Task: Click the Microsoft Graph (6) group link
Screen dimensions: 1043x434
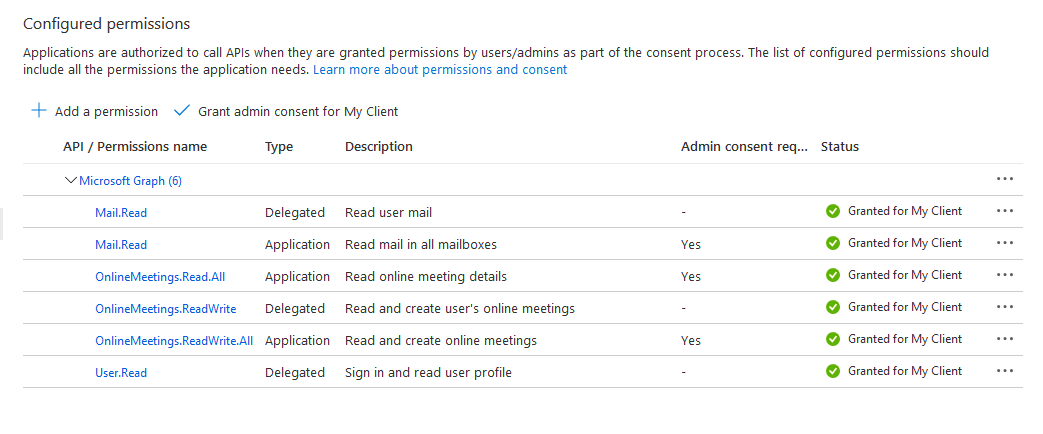Action: 130,181
